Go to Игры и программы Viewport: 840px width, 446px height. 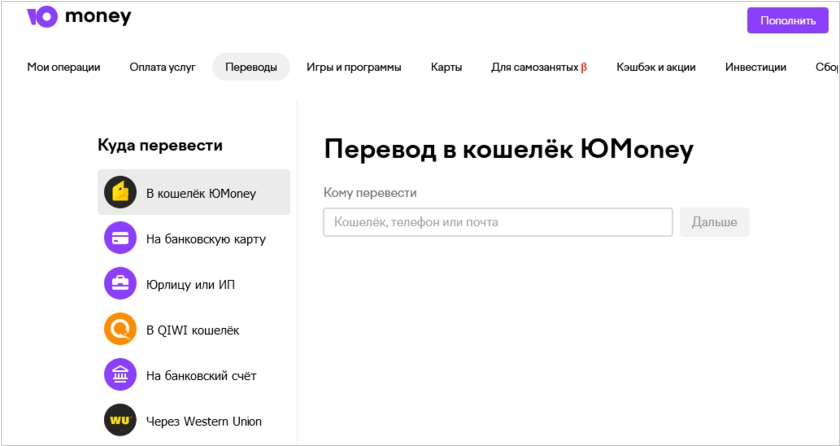(354, 67)
